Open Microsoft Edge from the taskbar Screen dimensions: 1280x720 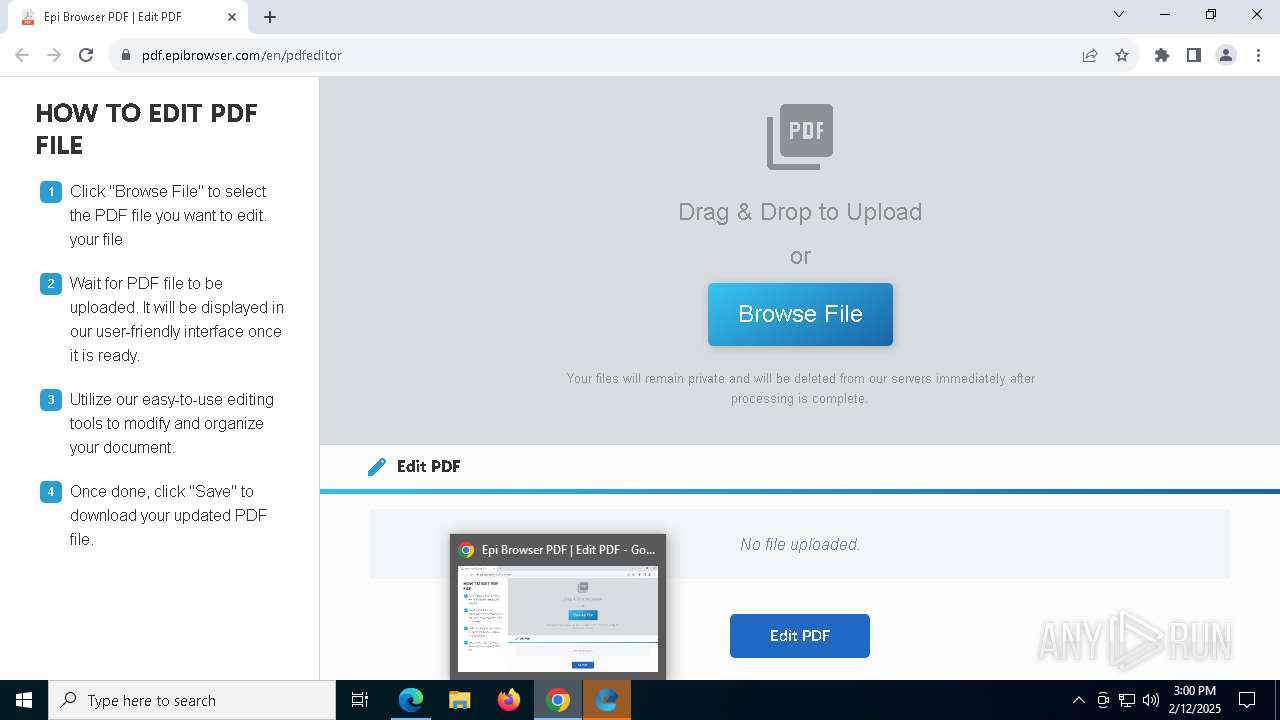(x=411, y=700)
